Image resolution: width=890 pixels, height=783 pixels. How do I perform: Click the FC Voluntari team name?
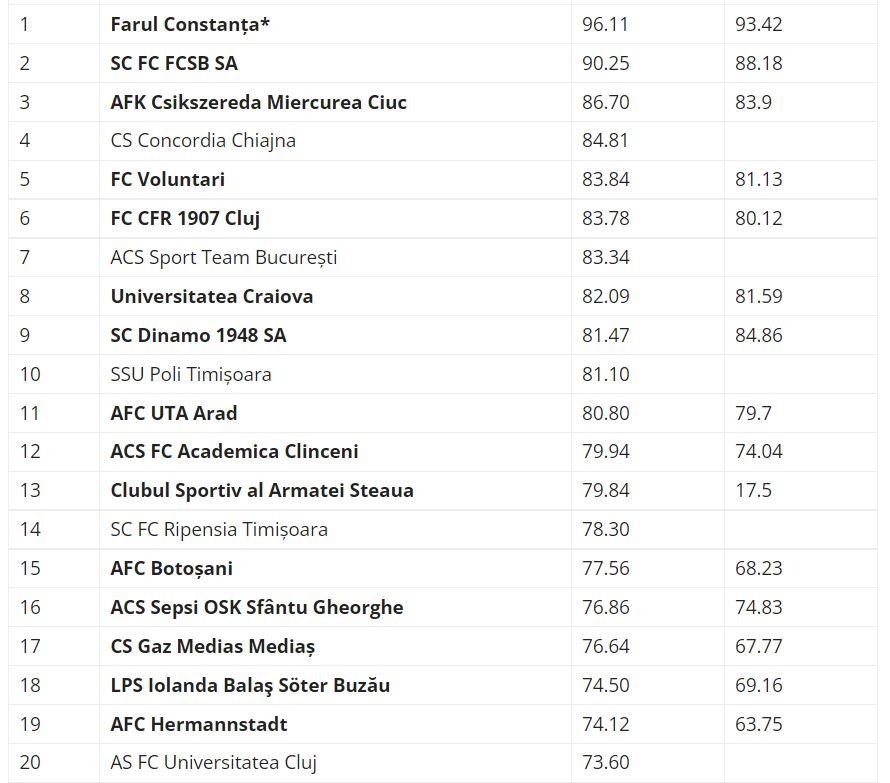(x=167, y=179)
